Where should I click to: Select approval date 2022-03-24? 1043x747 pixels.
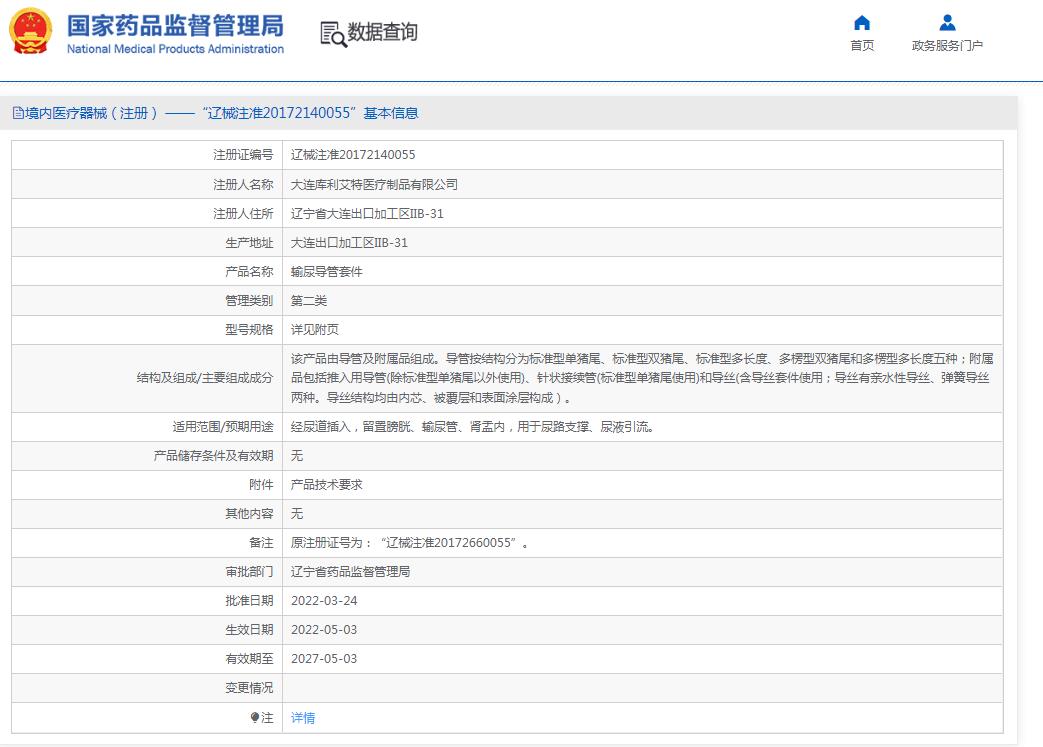tap(324, 601)
